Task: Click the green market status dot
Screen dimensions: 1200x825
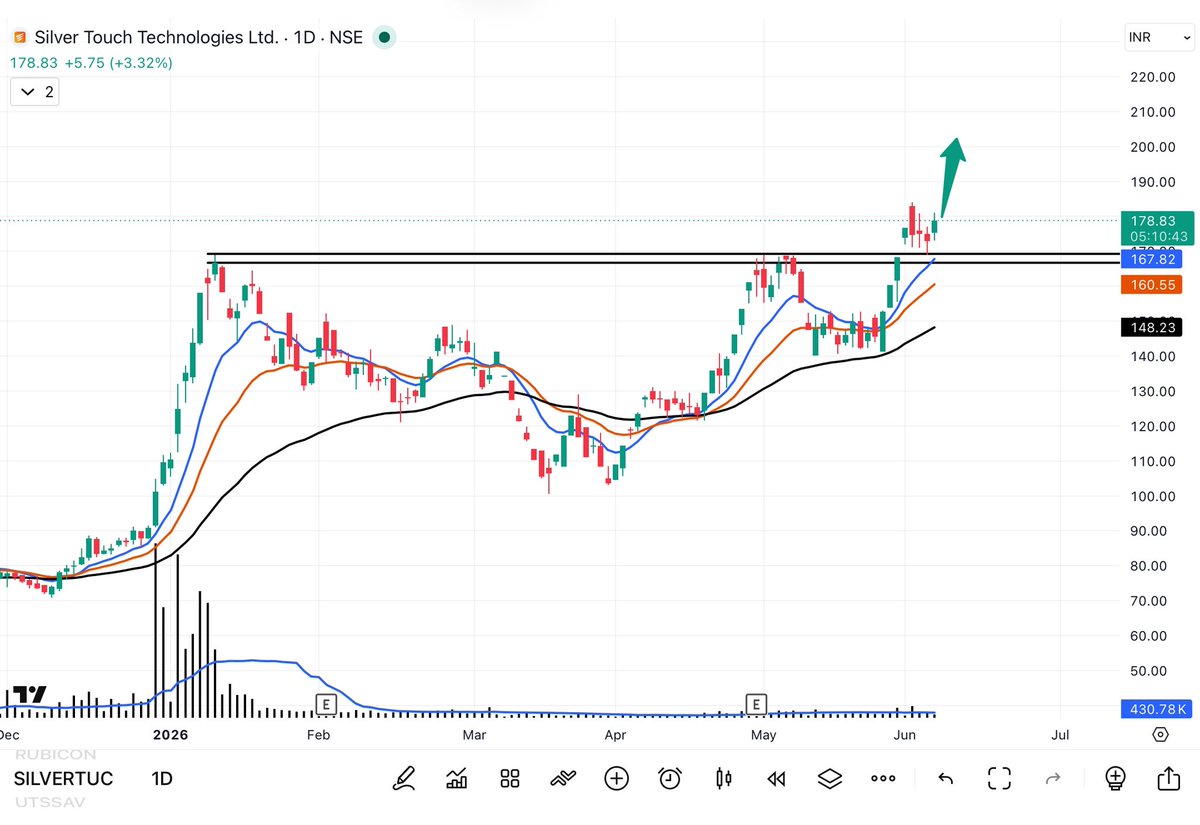Action: point(383,38)
